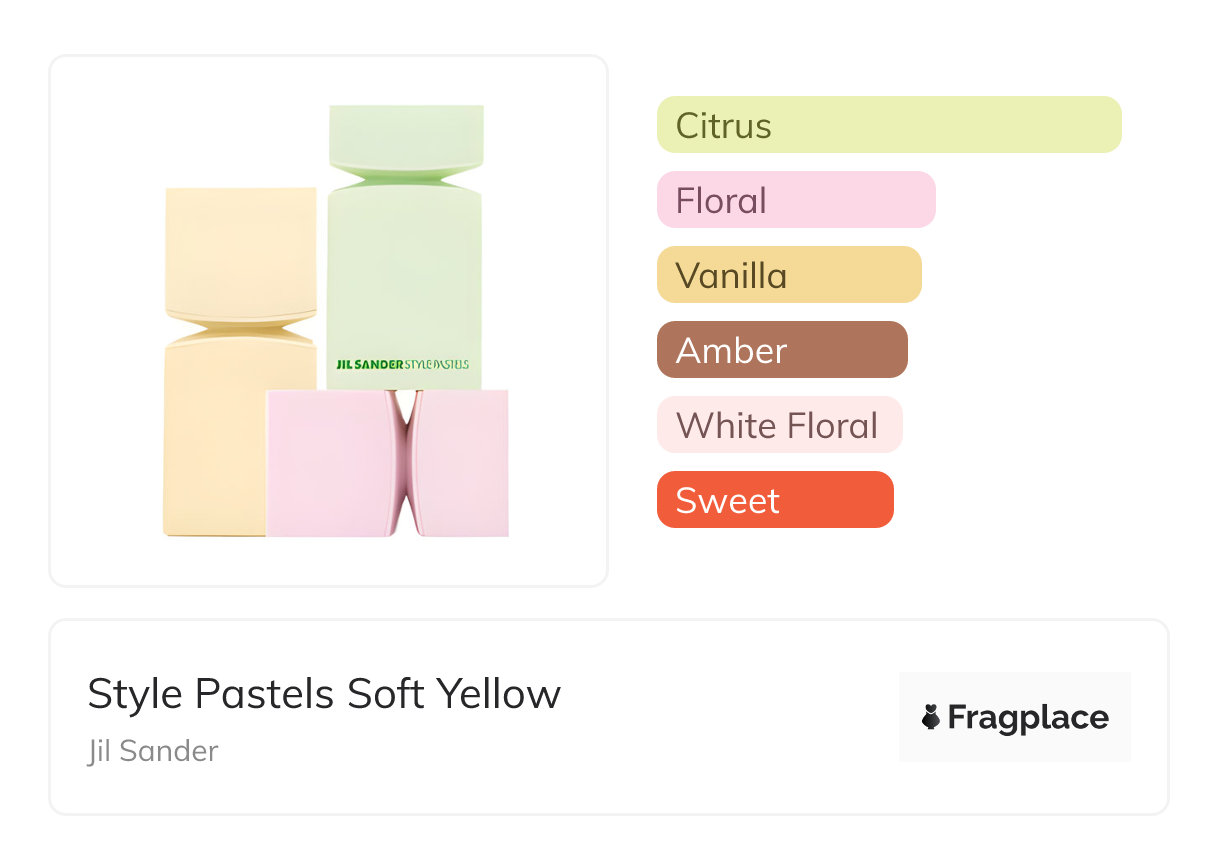The image size is (1218, 864).
Task: Pick the White Floral accord bar
Action: pyautogui.click(x=779, y=425)
